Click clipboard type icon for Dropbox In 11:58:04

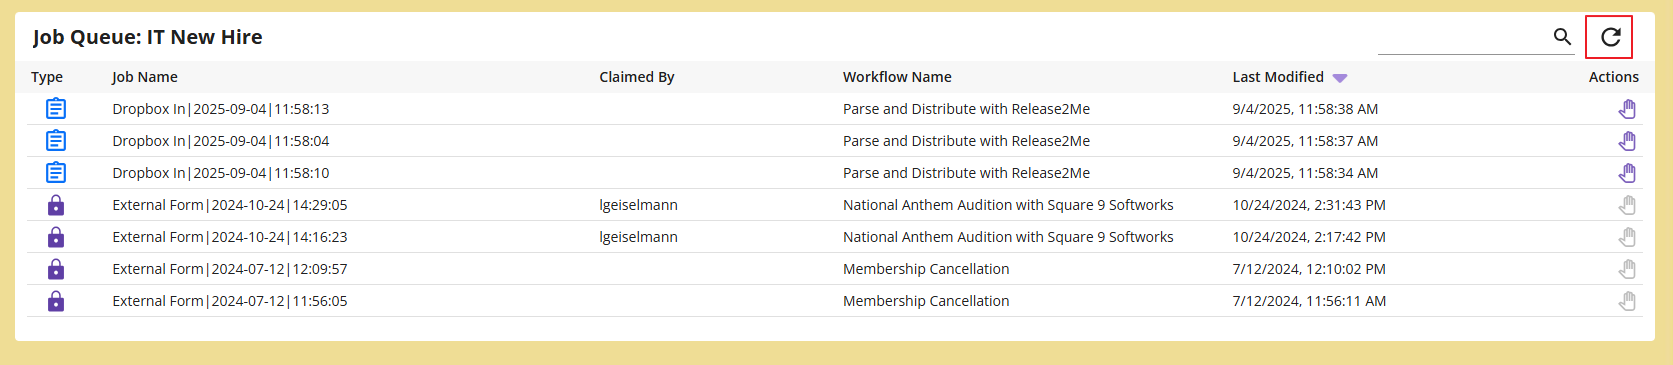pyautogui.click(x=56, y=141)
